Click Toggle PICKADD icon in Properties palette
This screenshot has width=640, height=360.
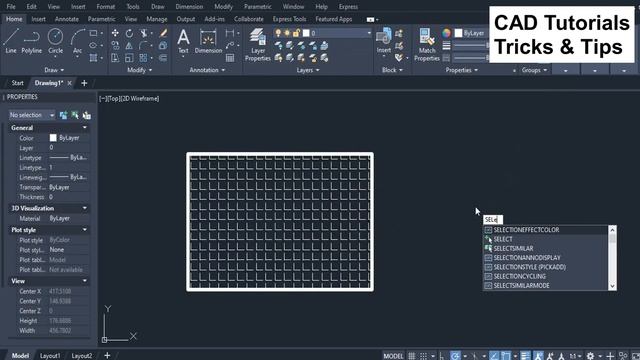pyautogui.click(x=63, y=116)
